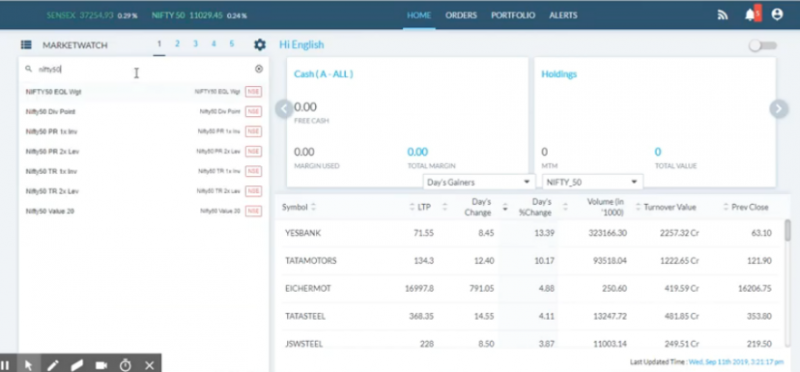Close the recorder toolbar
The width and height of the screenshot is (800, 372).
[149, 365]
